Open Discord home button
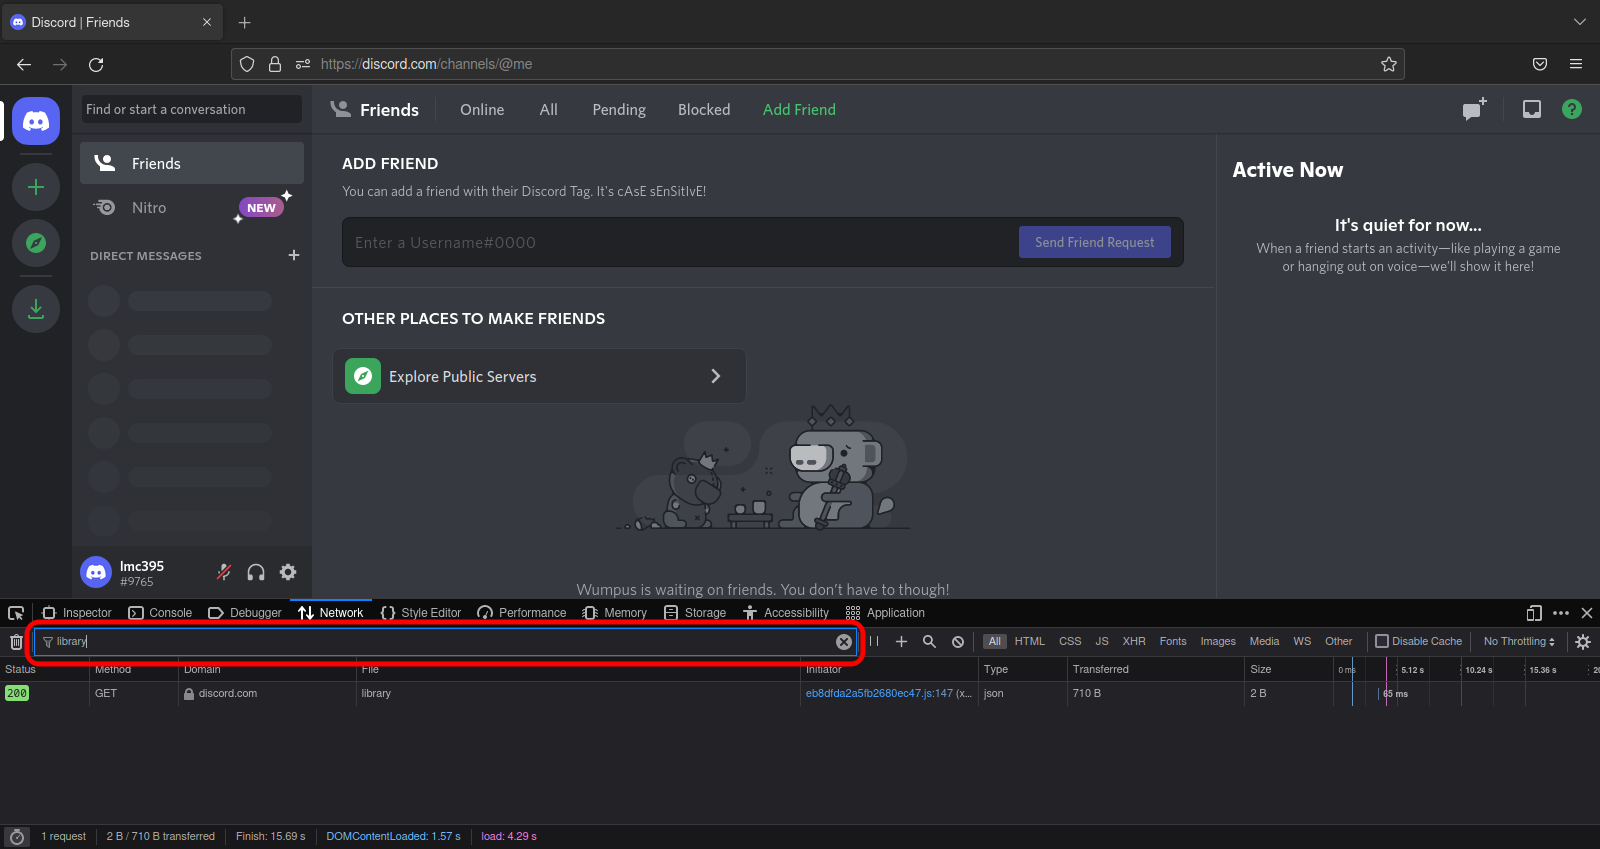The height and width of the screenshot is (849, 1600). [x=36, y=121]
